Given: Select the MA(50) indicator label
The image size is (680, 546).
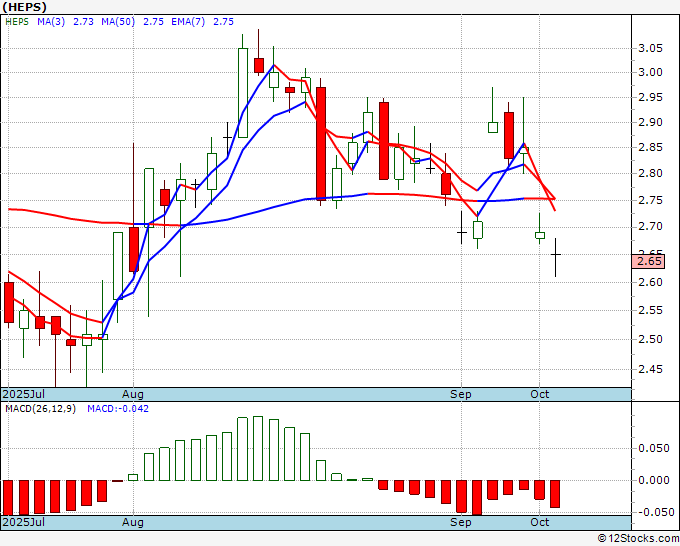Looking at the screenshot, I should 118,22.
